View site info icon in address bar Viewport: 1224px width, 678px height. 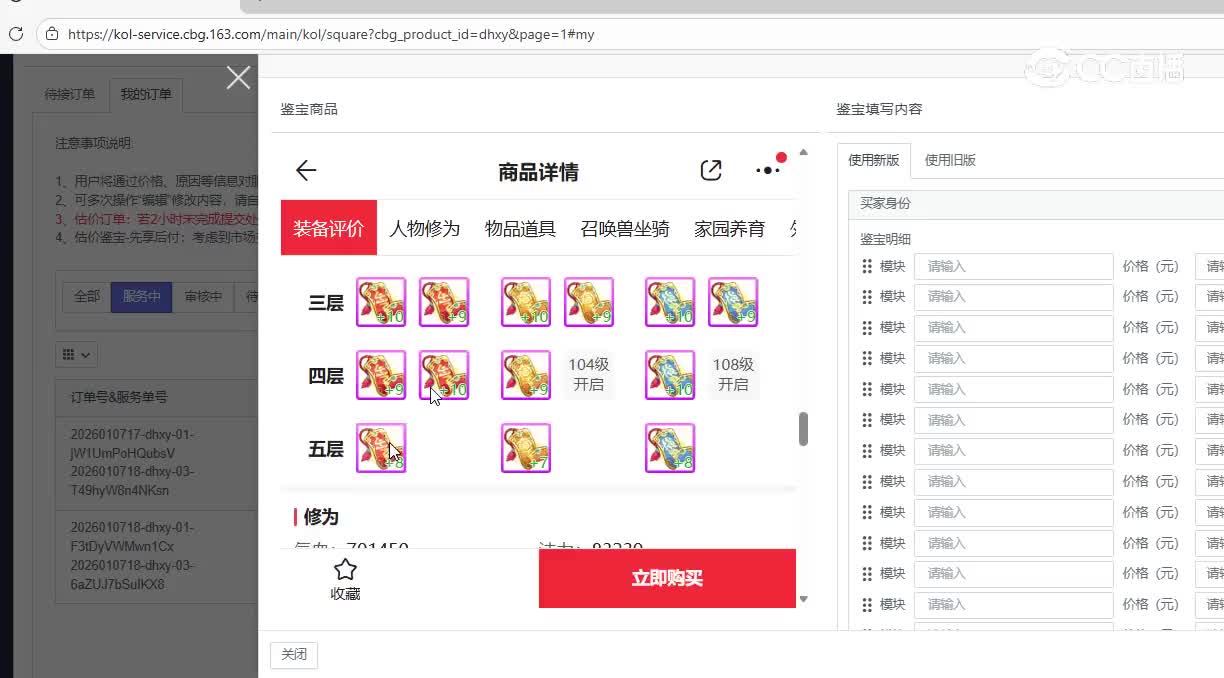point(51,34)
